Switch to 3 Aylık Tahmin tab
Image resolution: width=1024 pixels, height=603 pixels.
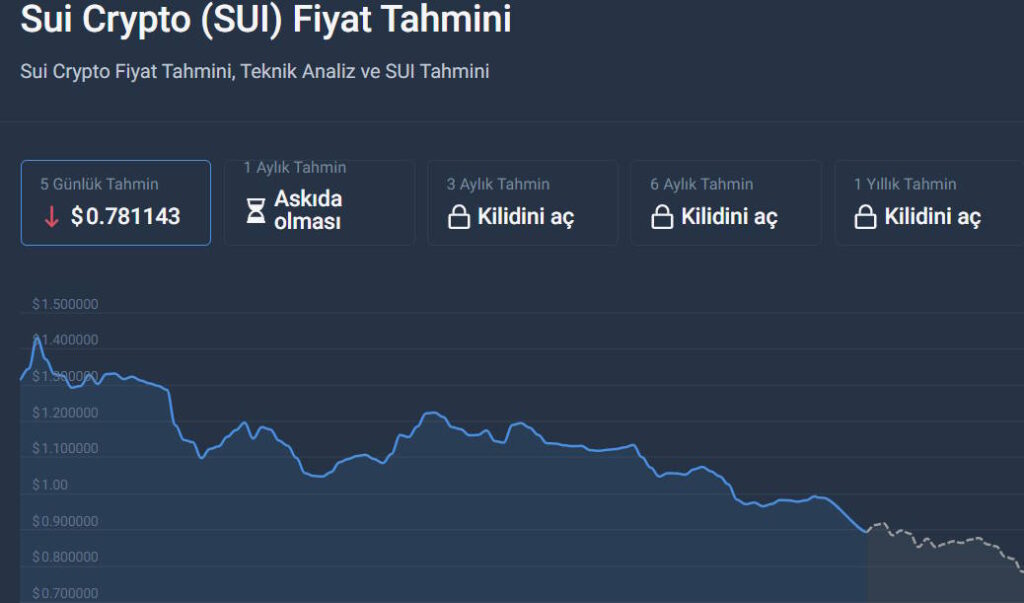(x=522, y=203)
